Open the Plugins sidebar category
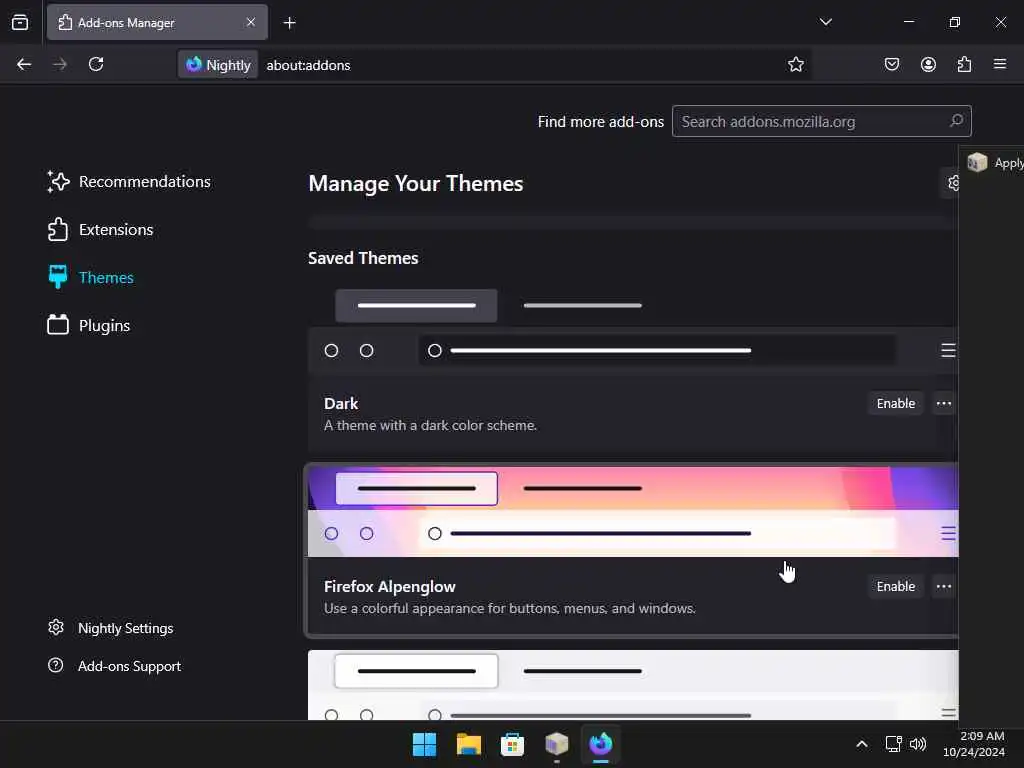 tap(89, 325)
